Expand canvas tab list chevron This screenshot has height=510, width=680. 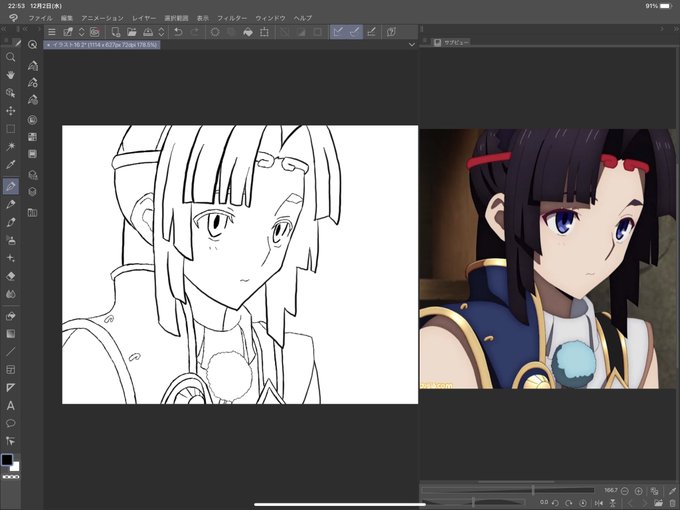tap(412, 44)
